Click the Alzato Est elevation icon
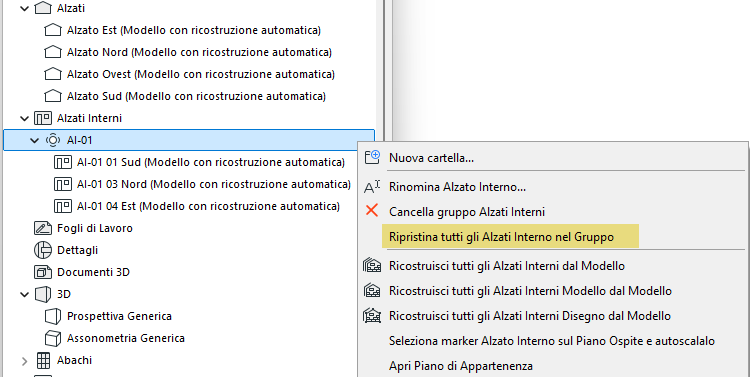This screenshot has width=750, height=377. 53,30
